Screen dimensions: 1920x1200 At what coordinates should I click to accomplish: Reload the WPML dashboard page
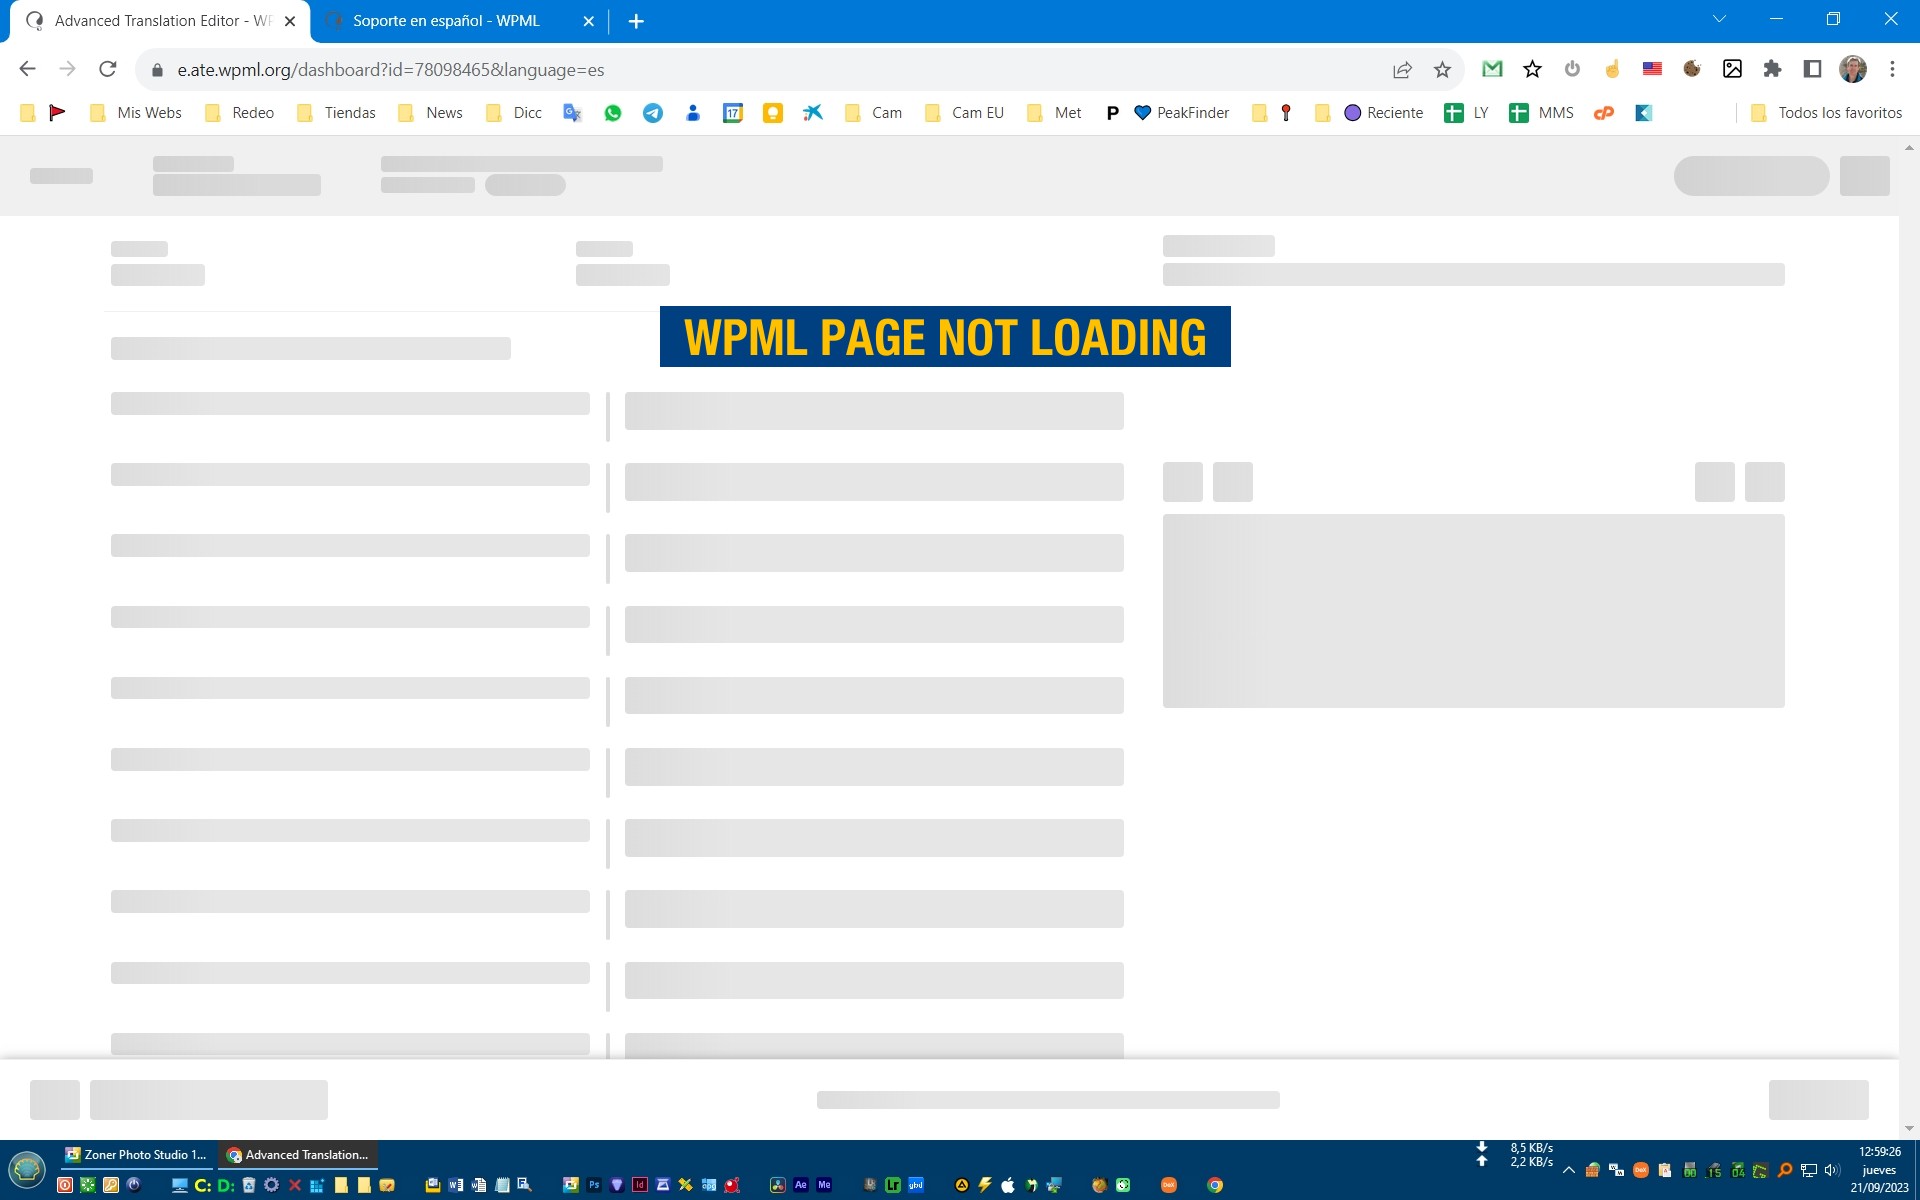(108, 69)
